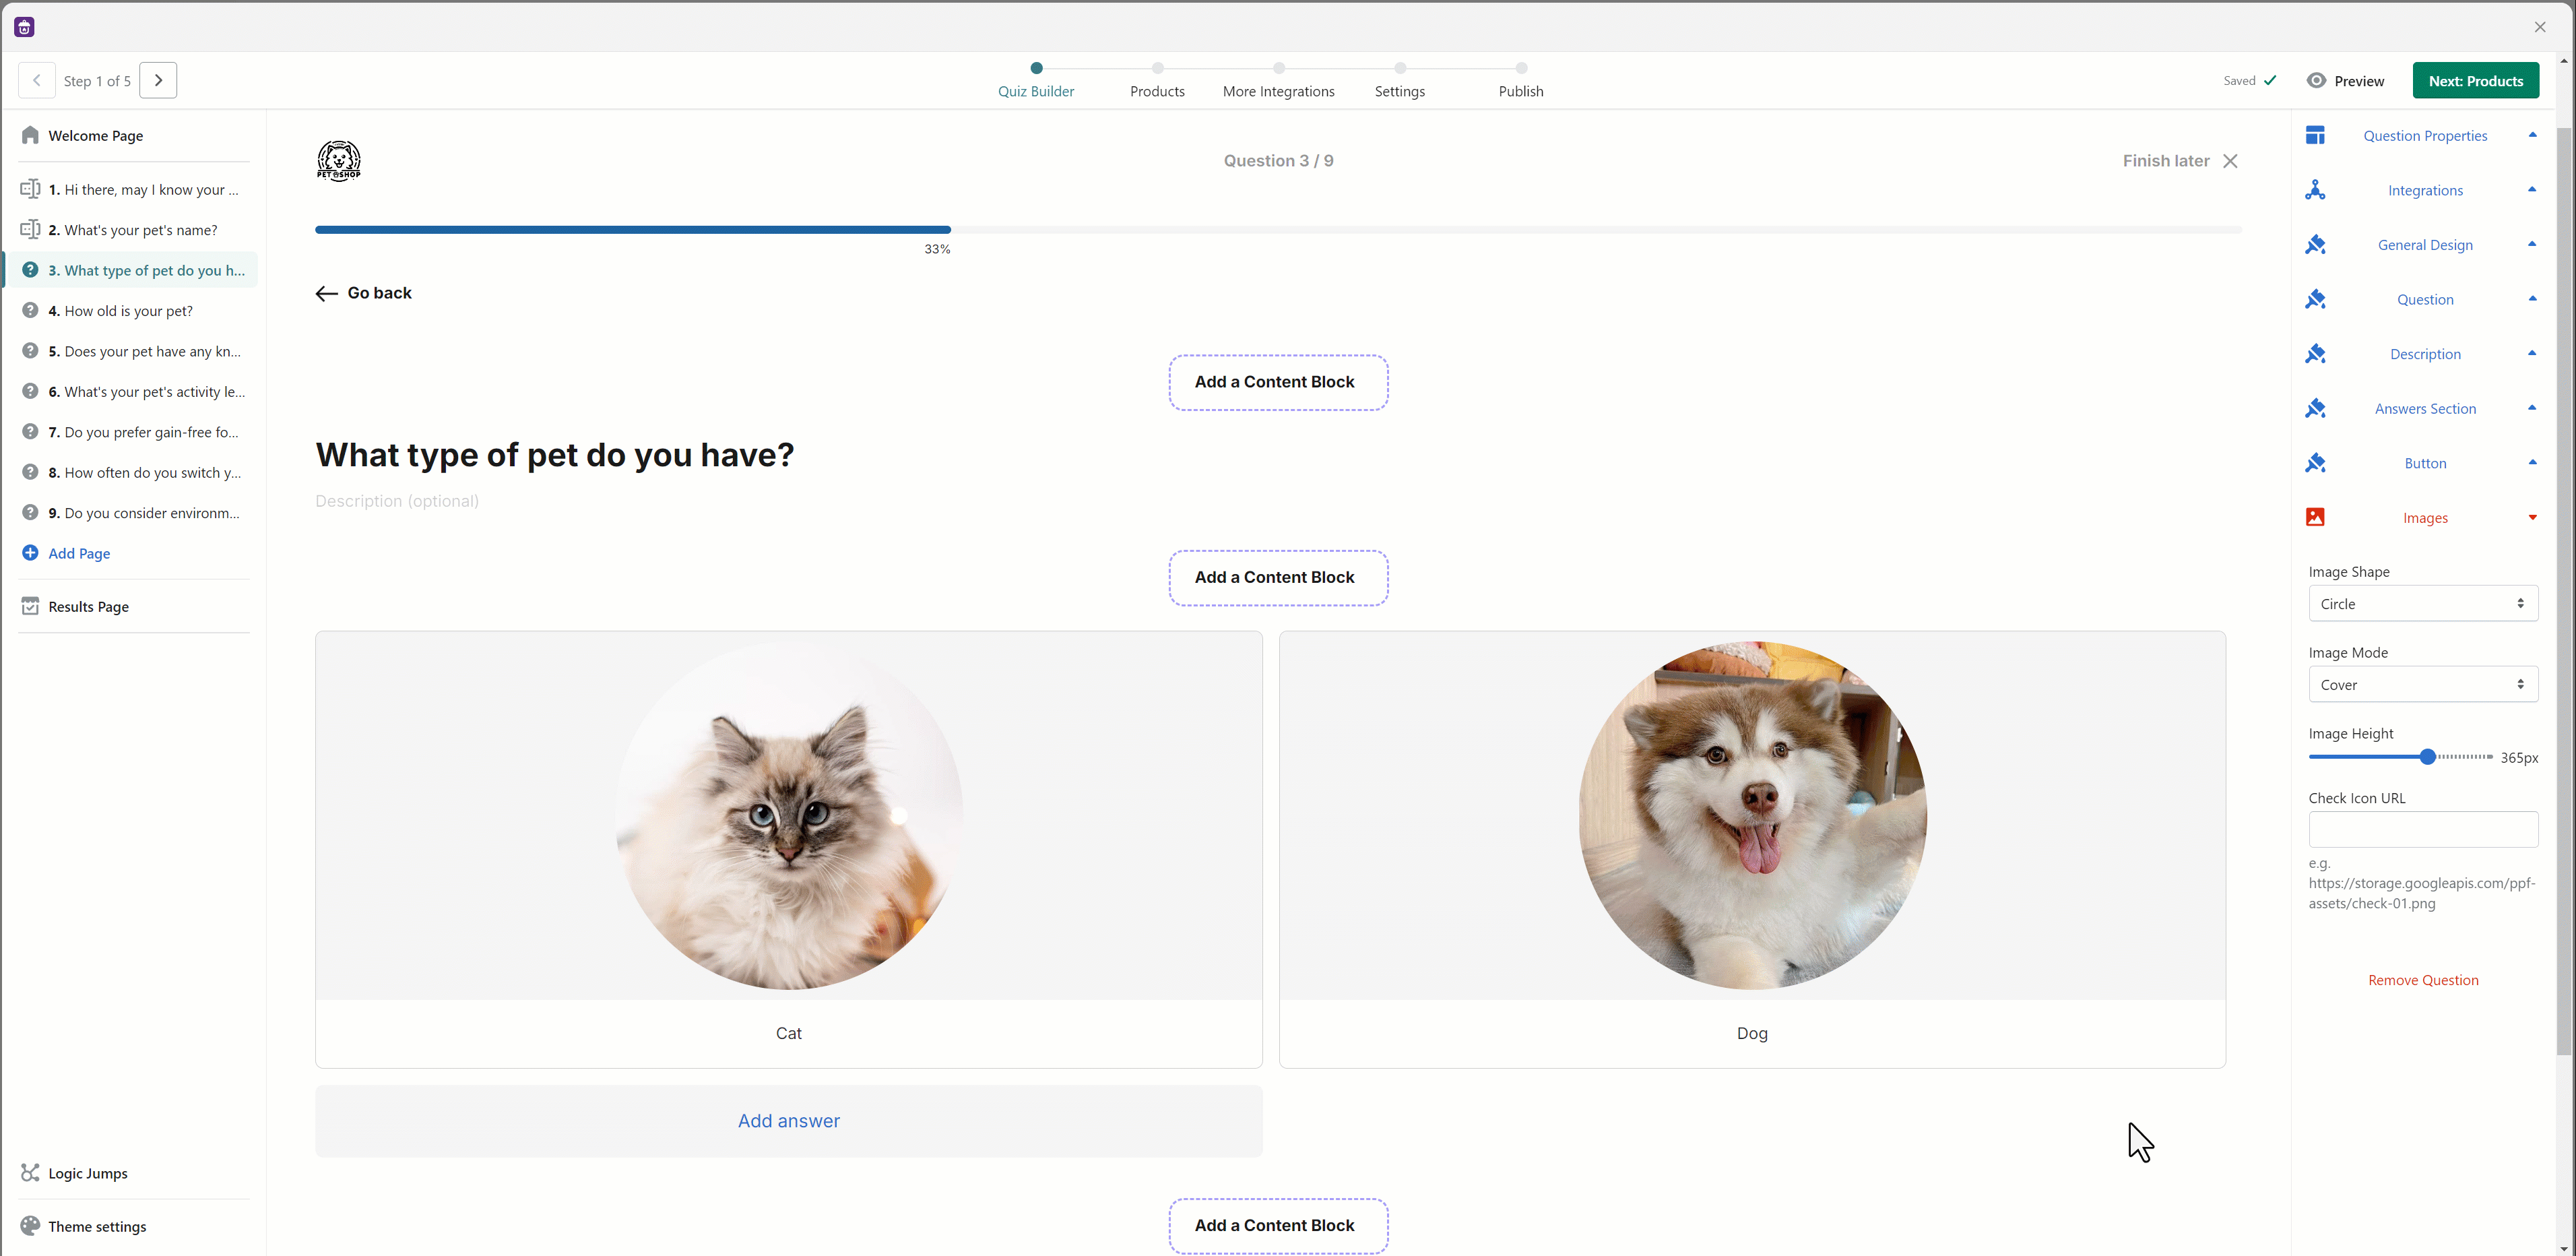Click the purple app logo icon

(x=25, y=27)
